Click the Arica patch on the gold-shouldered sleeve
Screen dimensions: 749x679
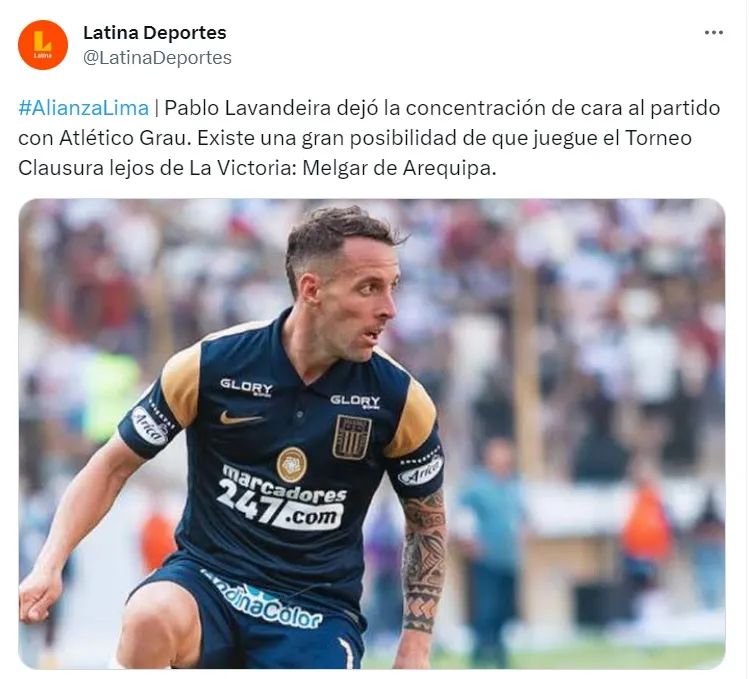(148, 426)
